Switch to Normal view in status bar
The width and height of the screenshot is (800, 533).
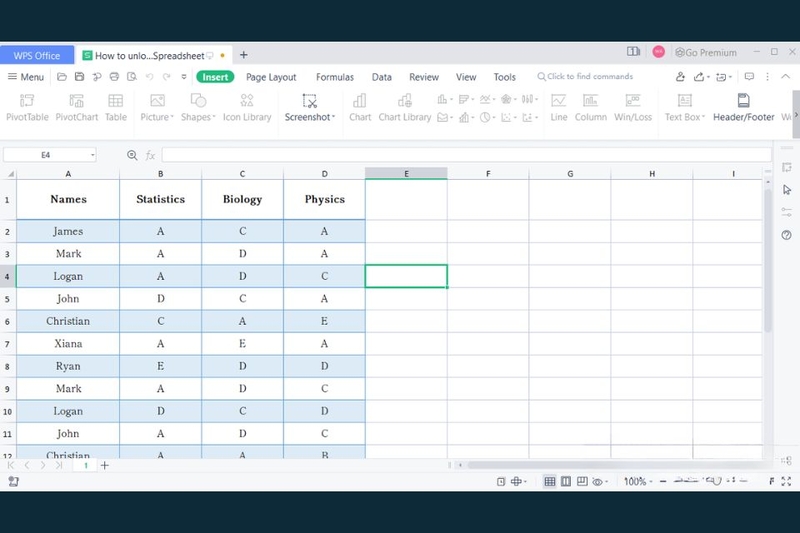coord(549,481)
